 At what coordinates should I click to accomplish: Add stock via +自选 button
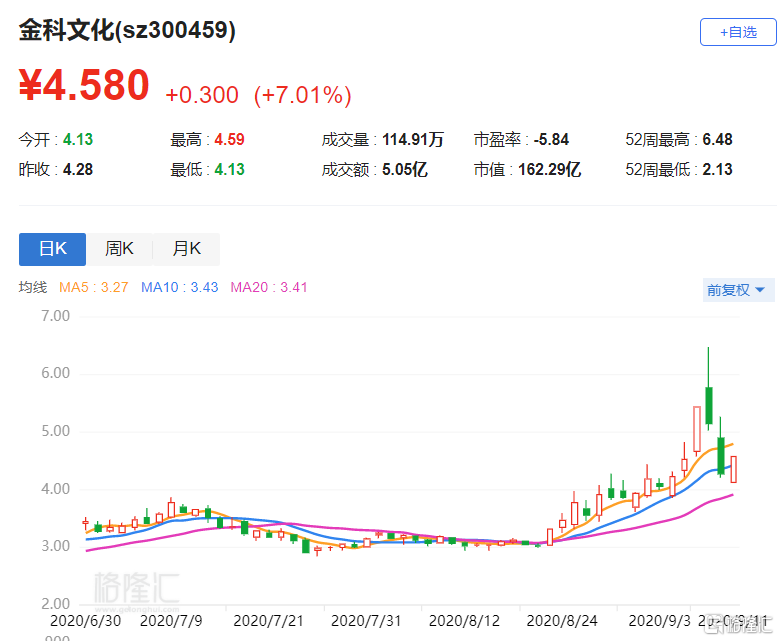pos(738,32)
